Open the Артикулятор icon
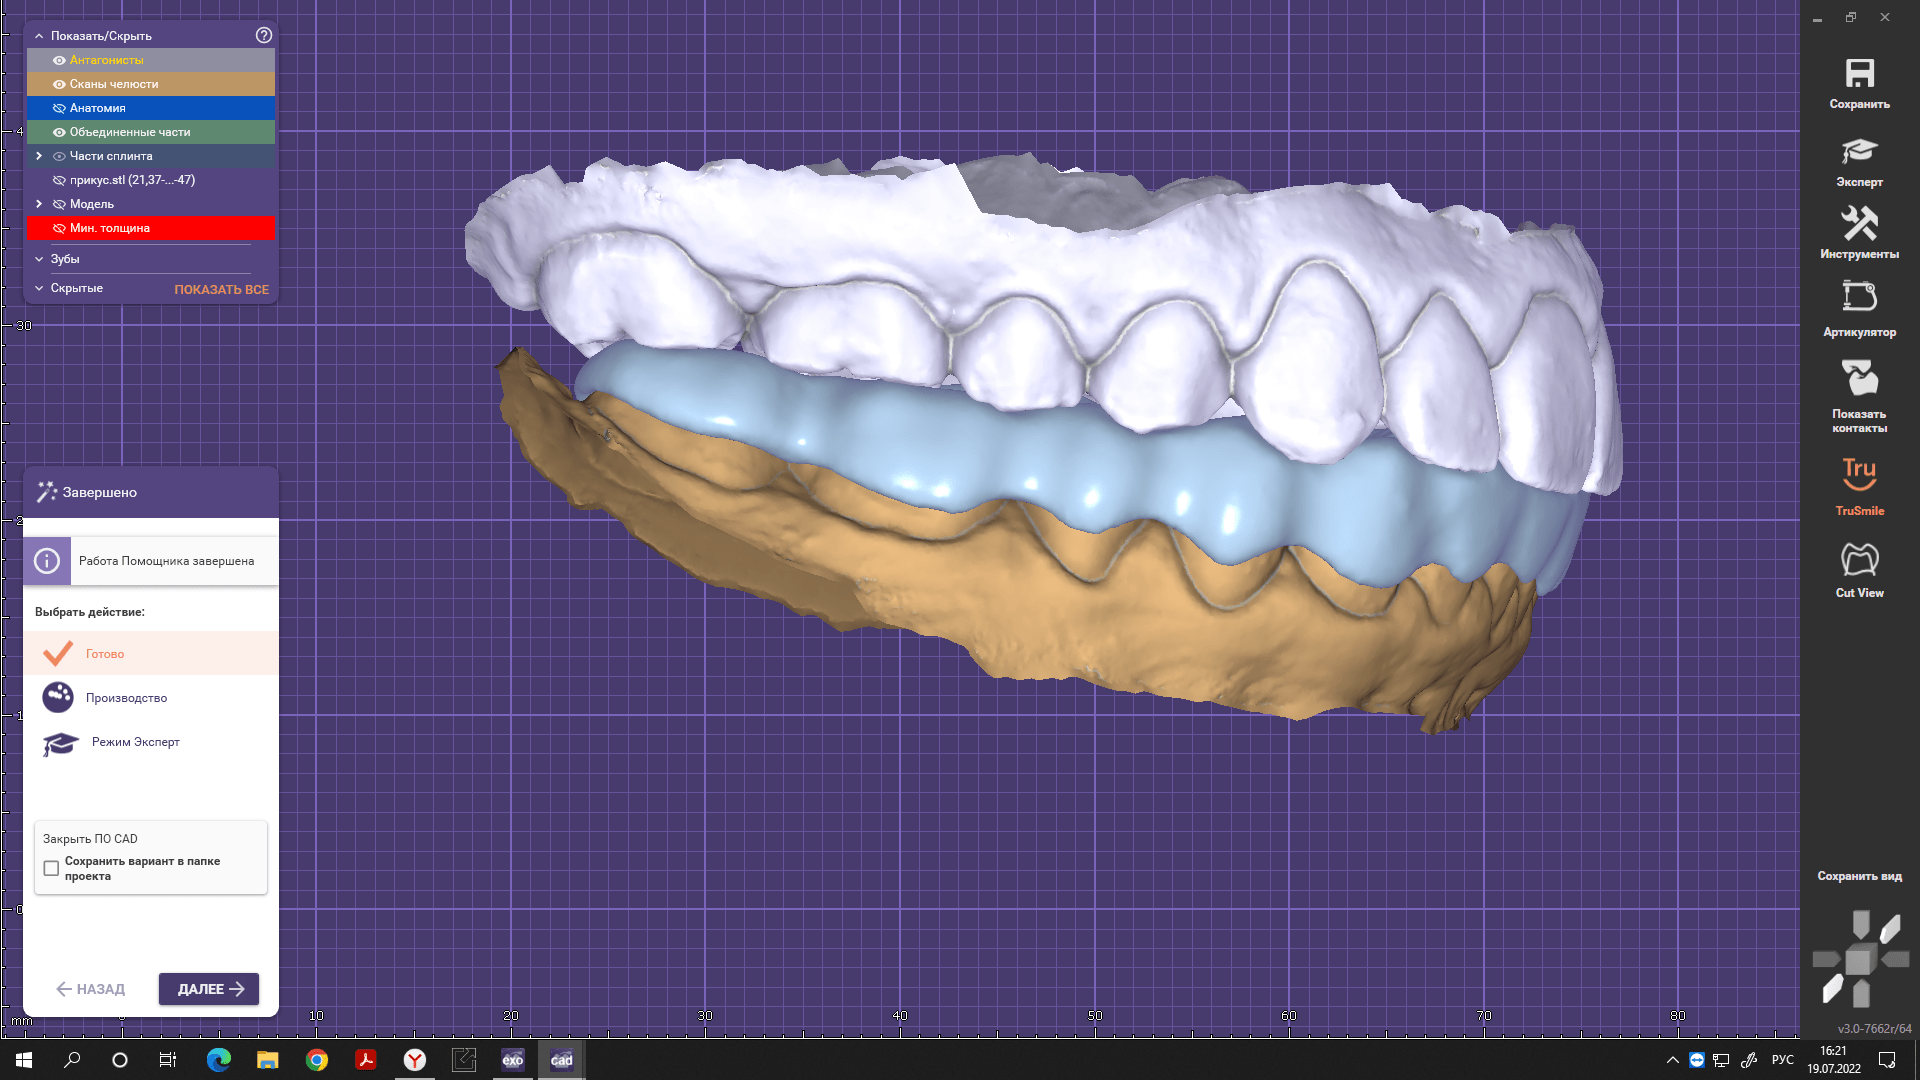 (1859, 297)
